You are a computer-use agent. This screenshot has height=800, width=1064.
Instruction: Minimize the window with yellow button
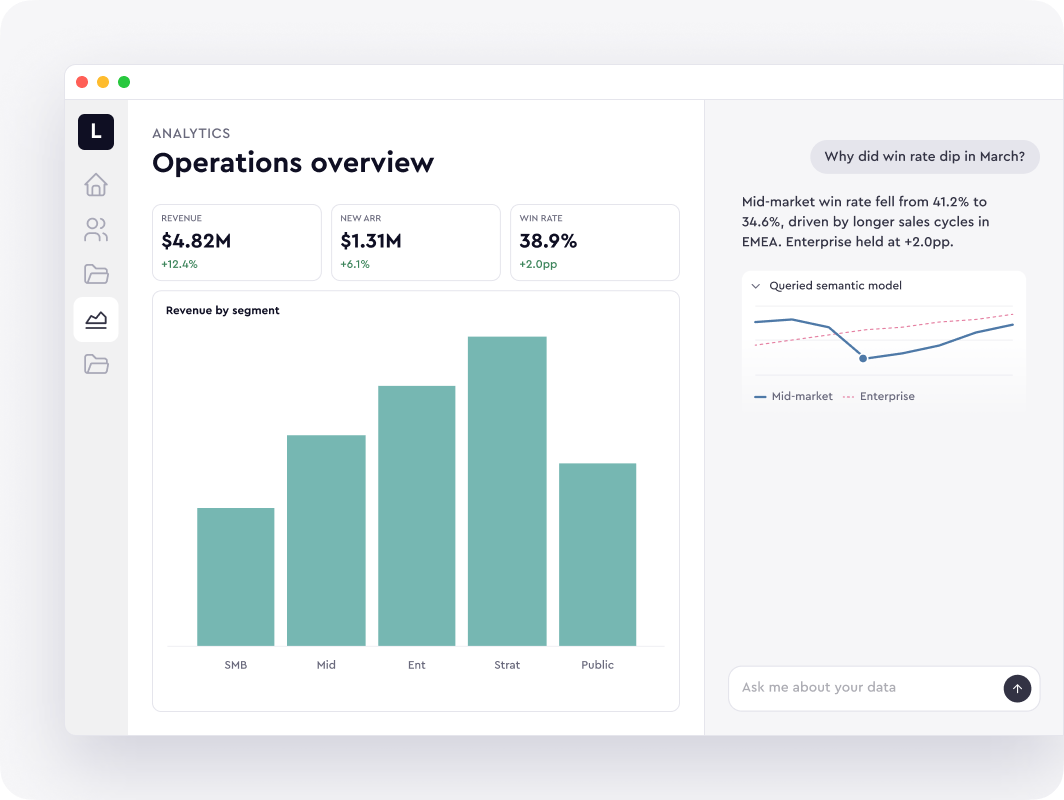point(103,82)
